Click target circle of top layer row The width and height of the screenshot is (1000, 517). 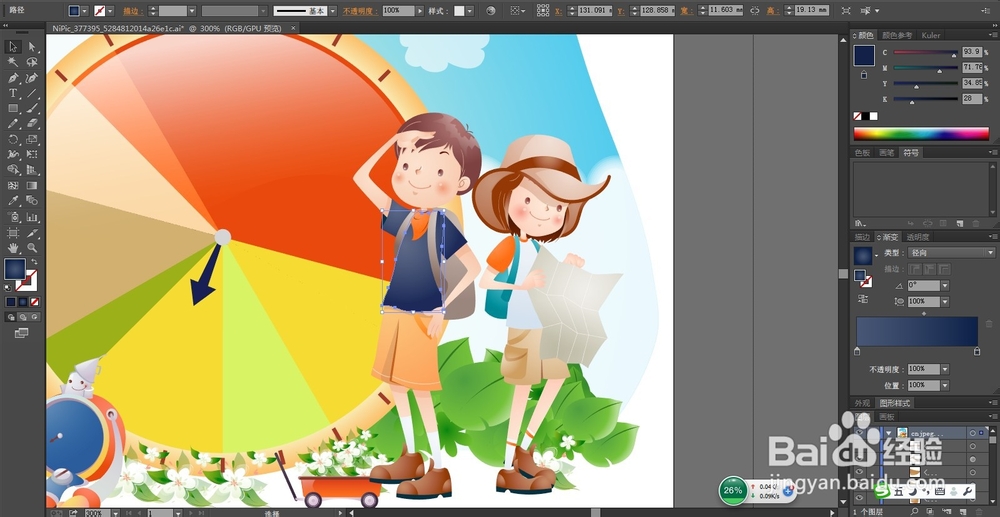click(x=973, y=433)
